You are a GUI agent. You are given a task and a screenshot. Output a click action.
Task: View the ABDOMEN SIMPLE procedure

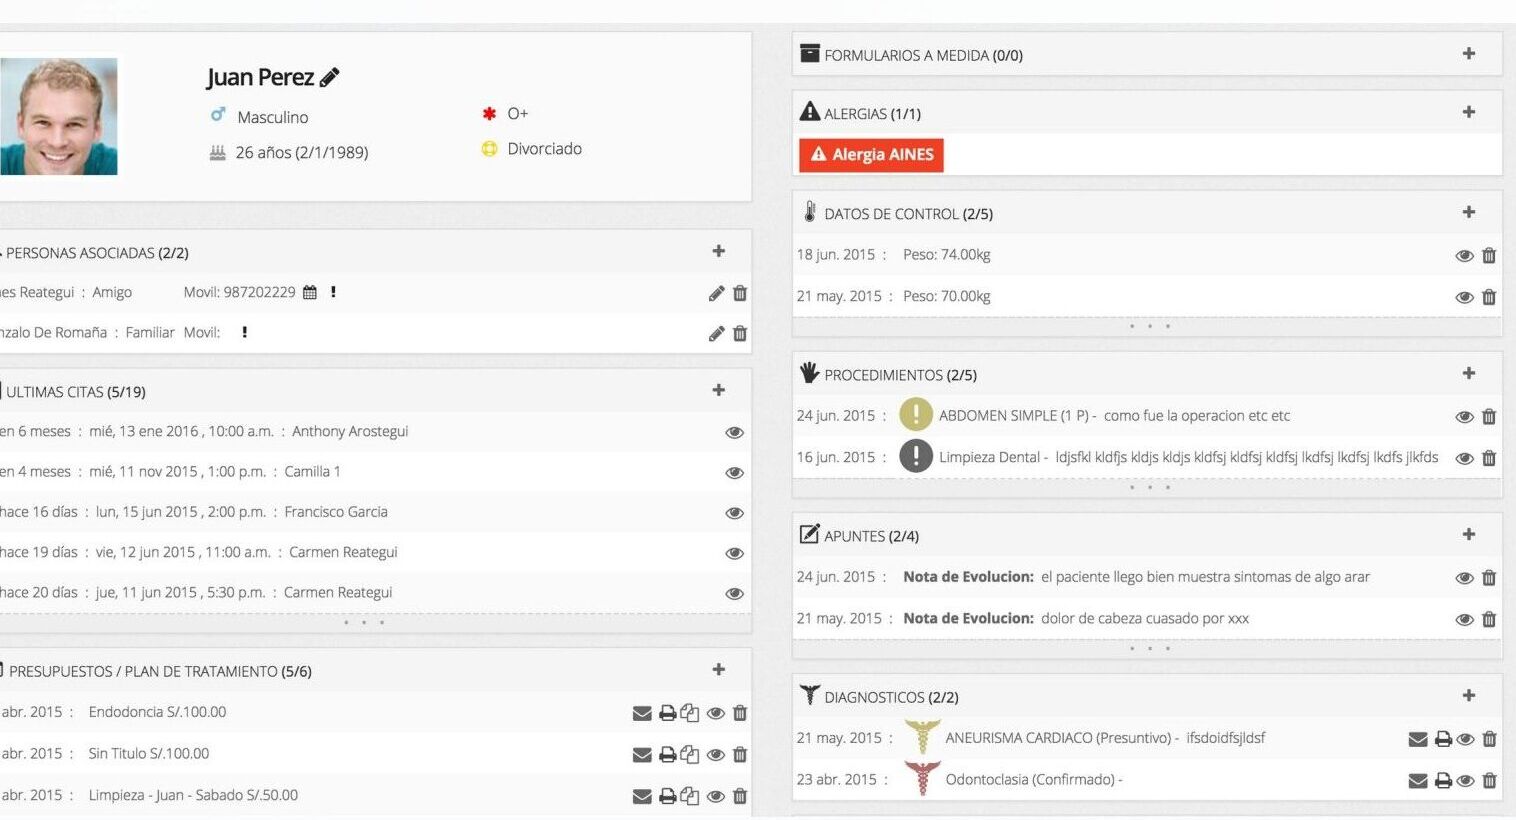pos(1464,417)
